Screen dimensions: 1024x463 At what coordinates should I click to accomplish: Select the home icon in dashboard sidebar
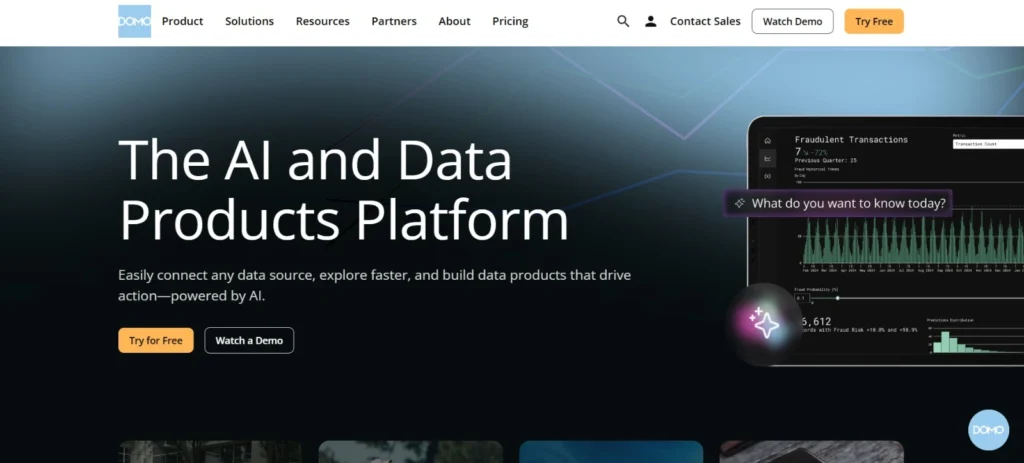767,142
